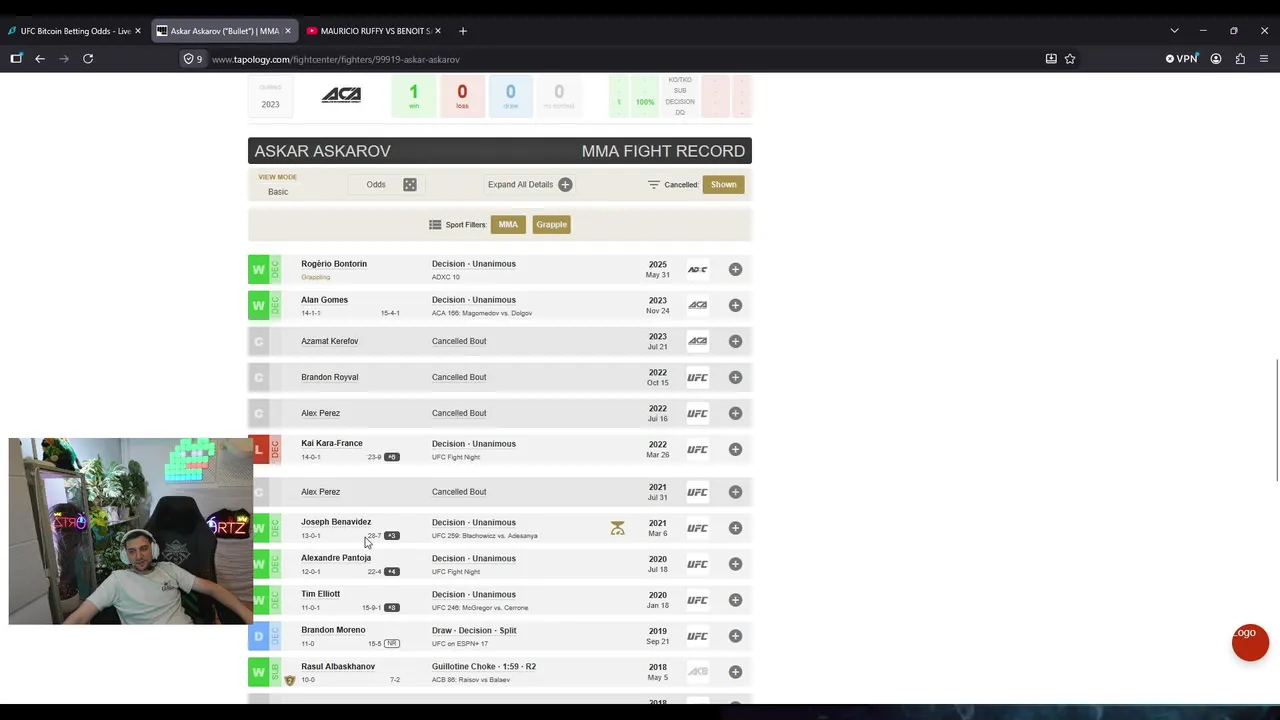Click the "UFC on ESPN+ 17" event text
The width and height of the screenshot is (1280, 720).
pyautogui.click(x=460, y=644)
